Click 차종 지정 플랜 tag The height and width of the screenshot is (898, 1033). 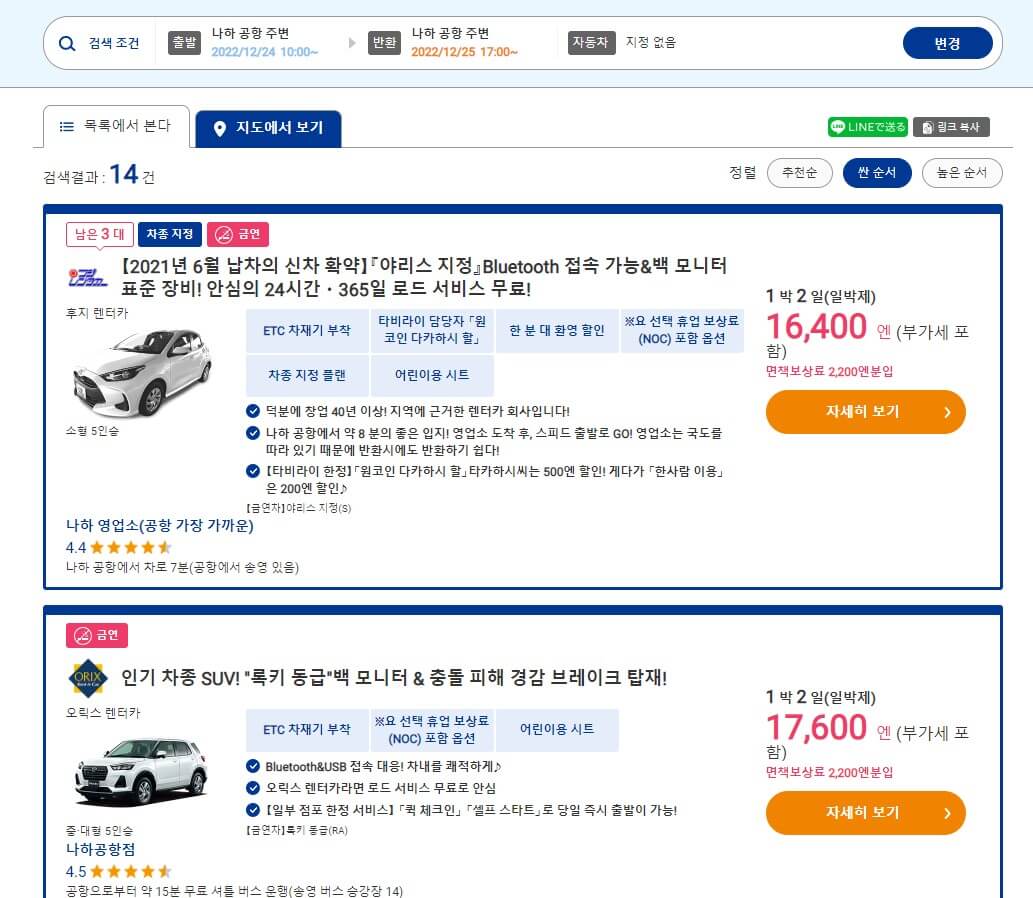coord(307,376)
